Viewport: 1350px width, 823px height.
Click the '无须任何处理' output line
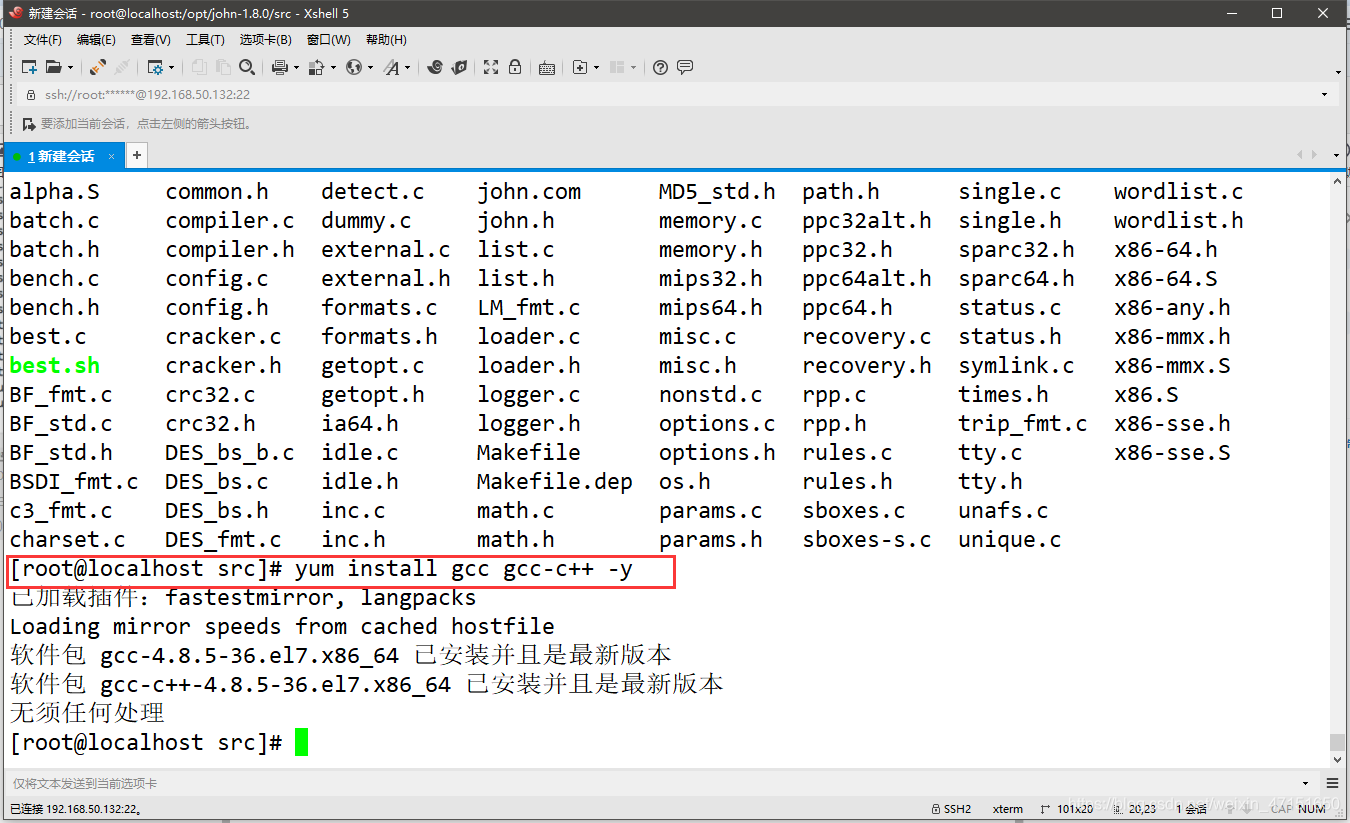point(87,713)
